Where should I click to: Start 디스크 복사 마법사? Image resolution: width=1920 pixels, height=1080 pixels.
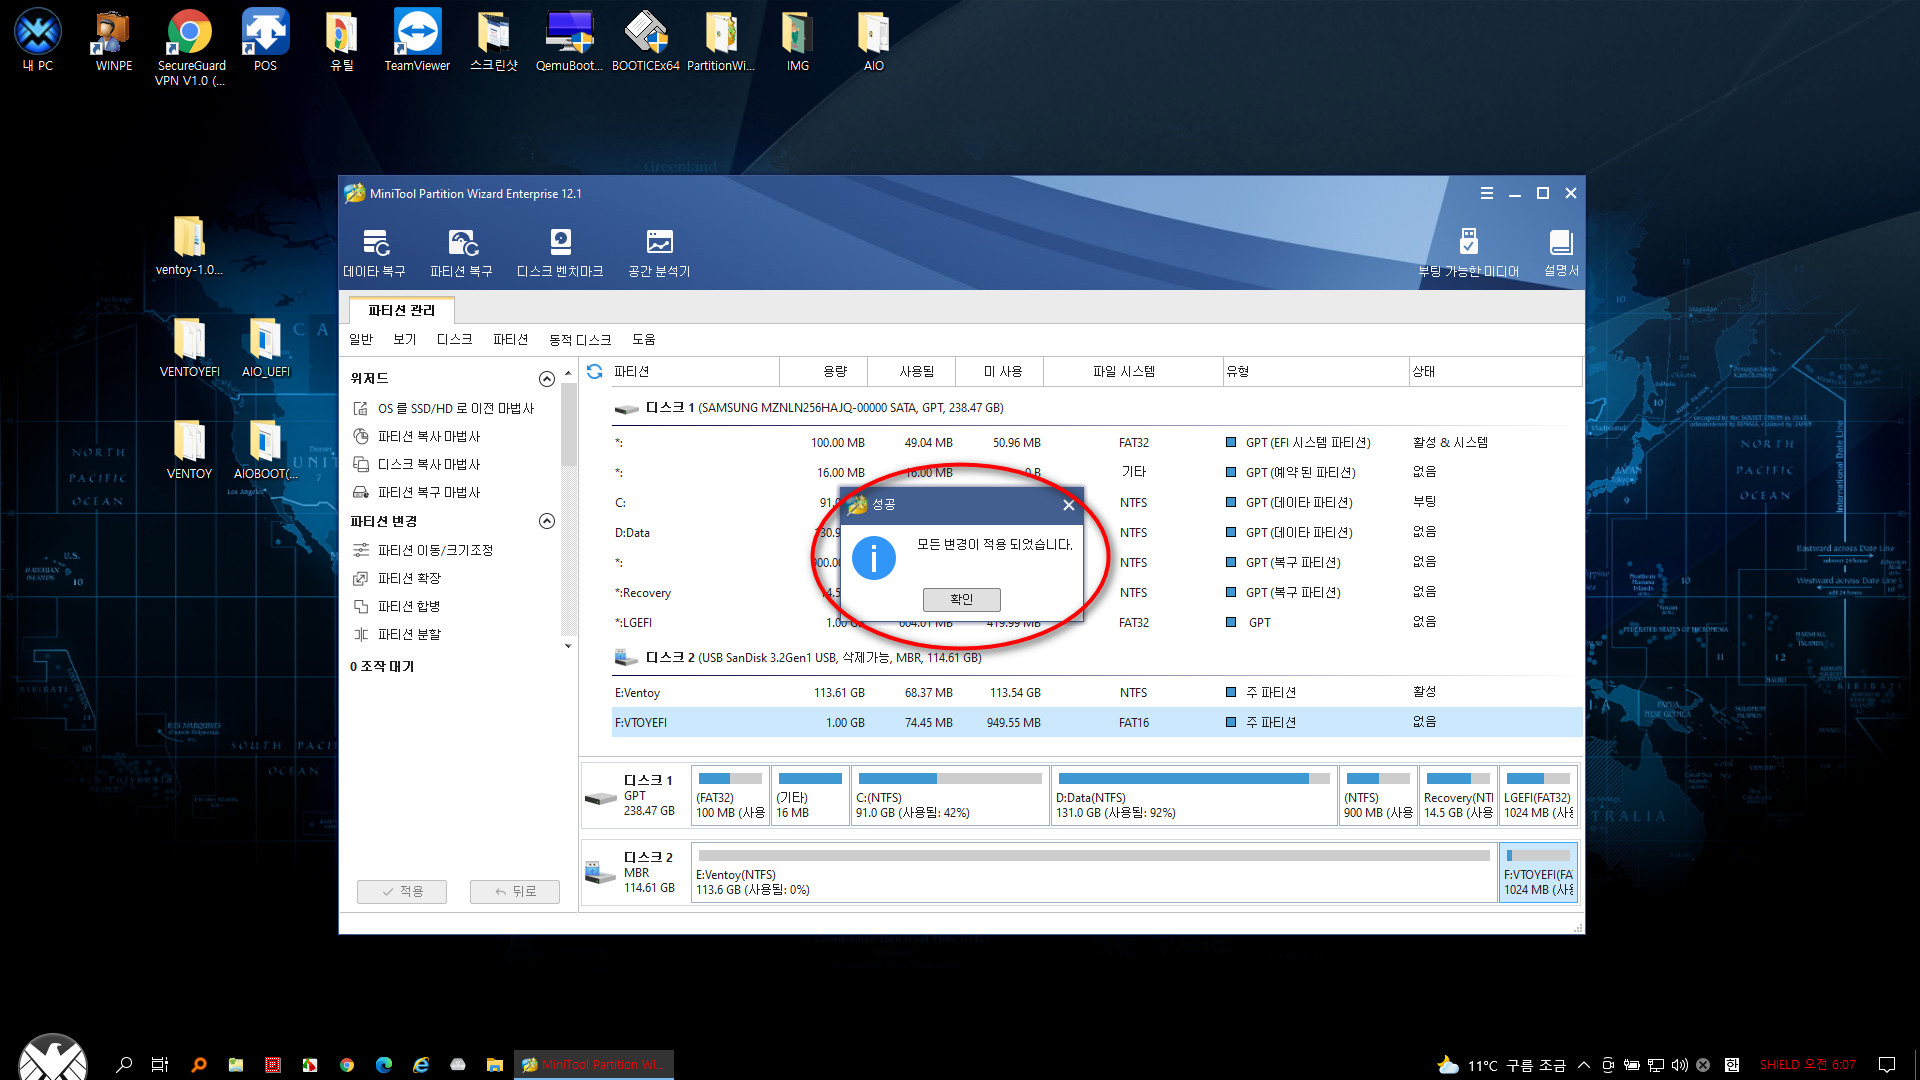coord(417,464)
